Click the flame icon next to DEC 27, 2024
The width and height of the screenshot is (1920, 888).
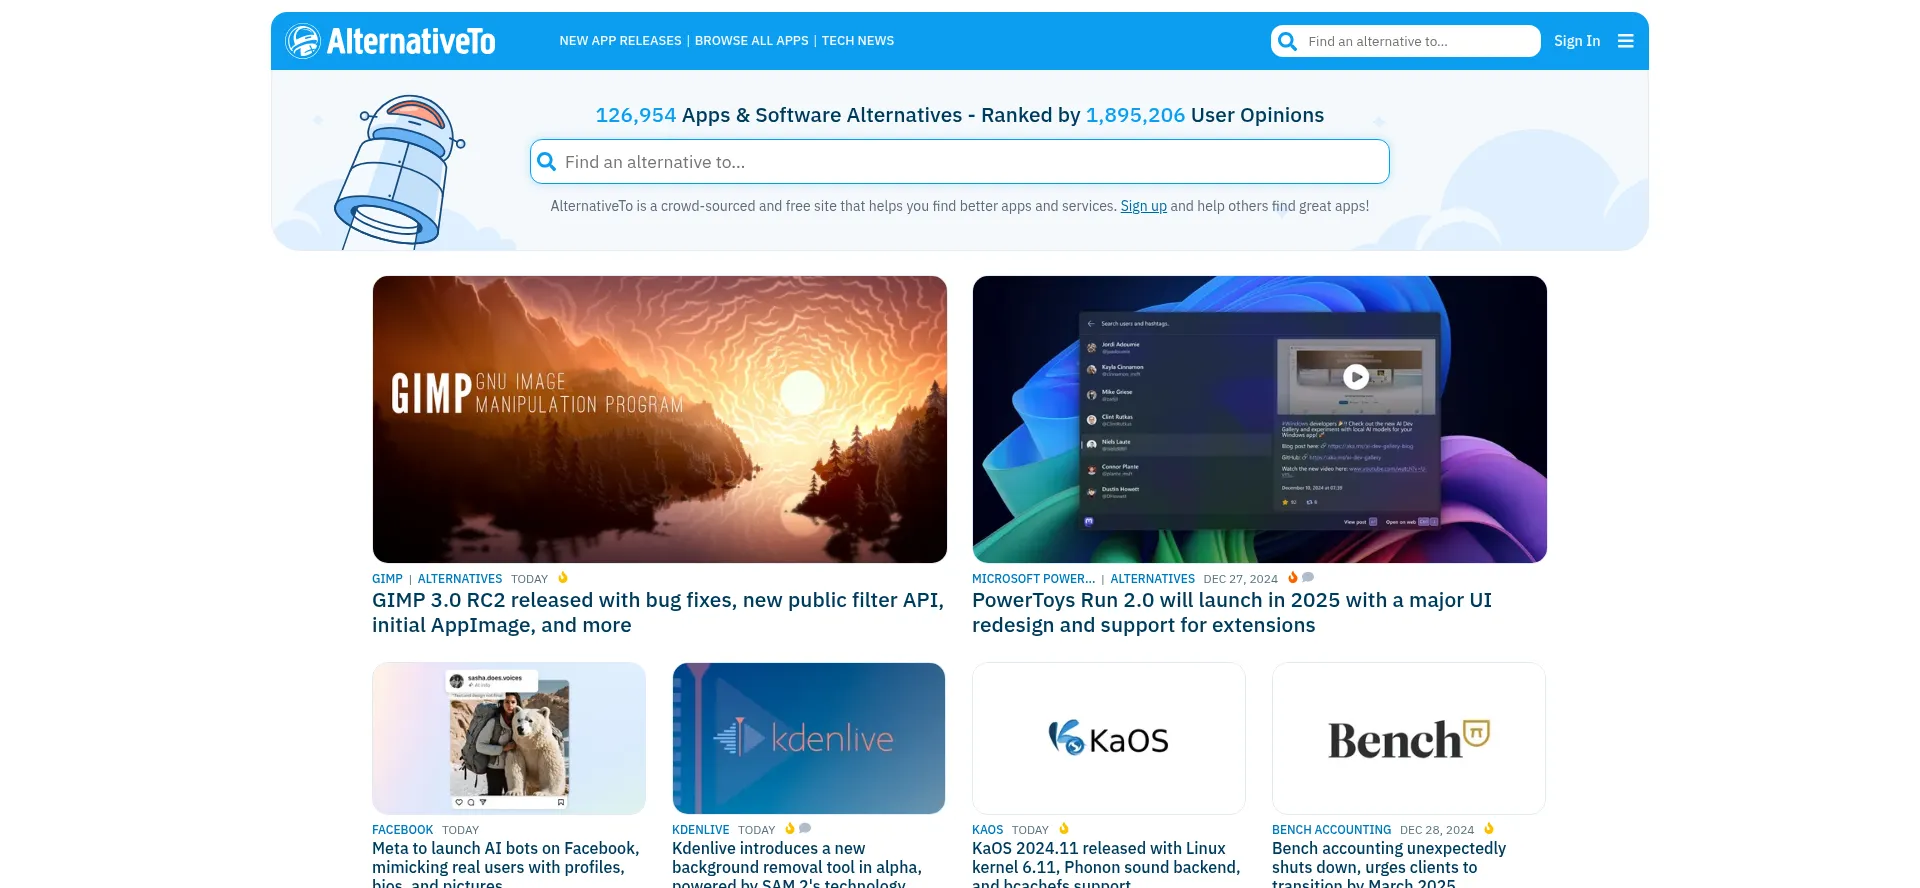coord(1292,578)
